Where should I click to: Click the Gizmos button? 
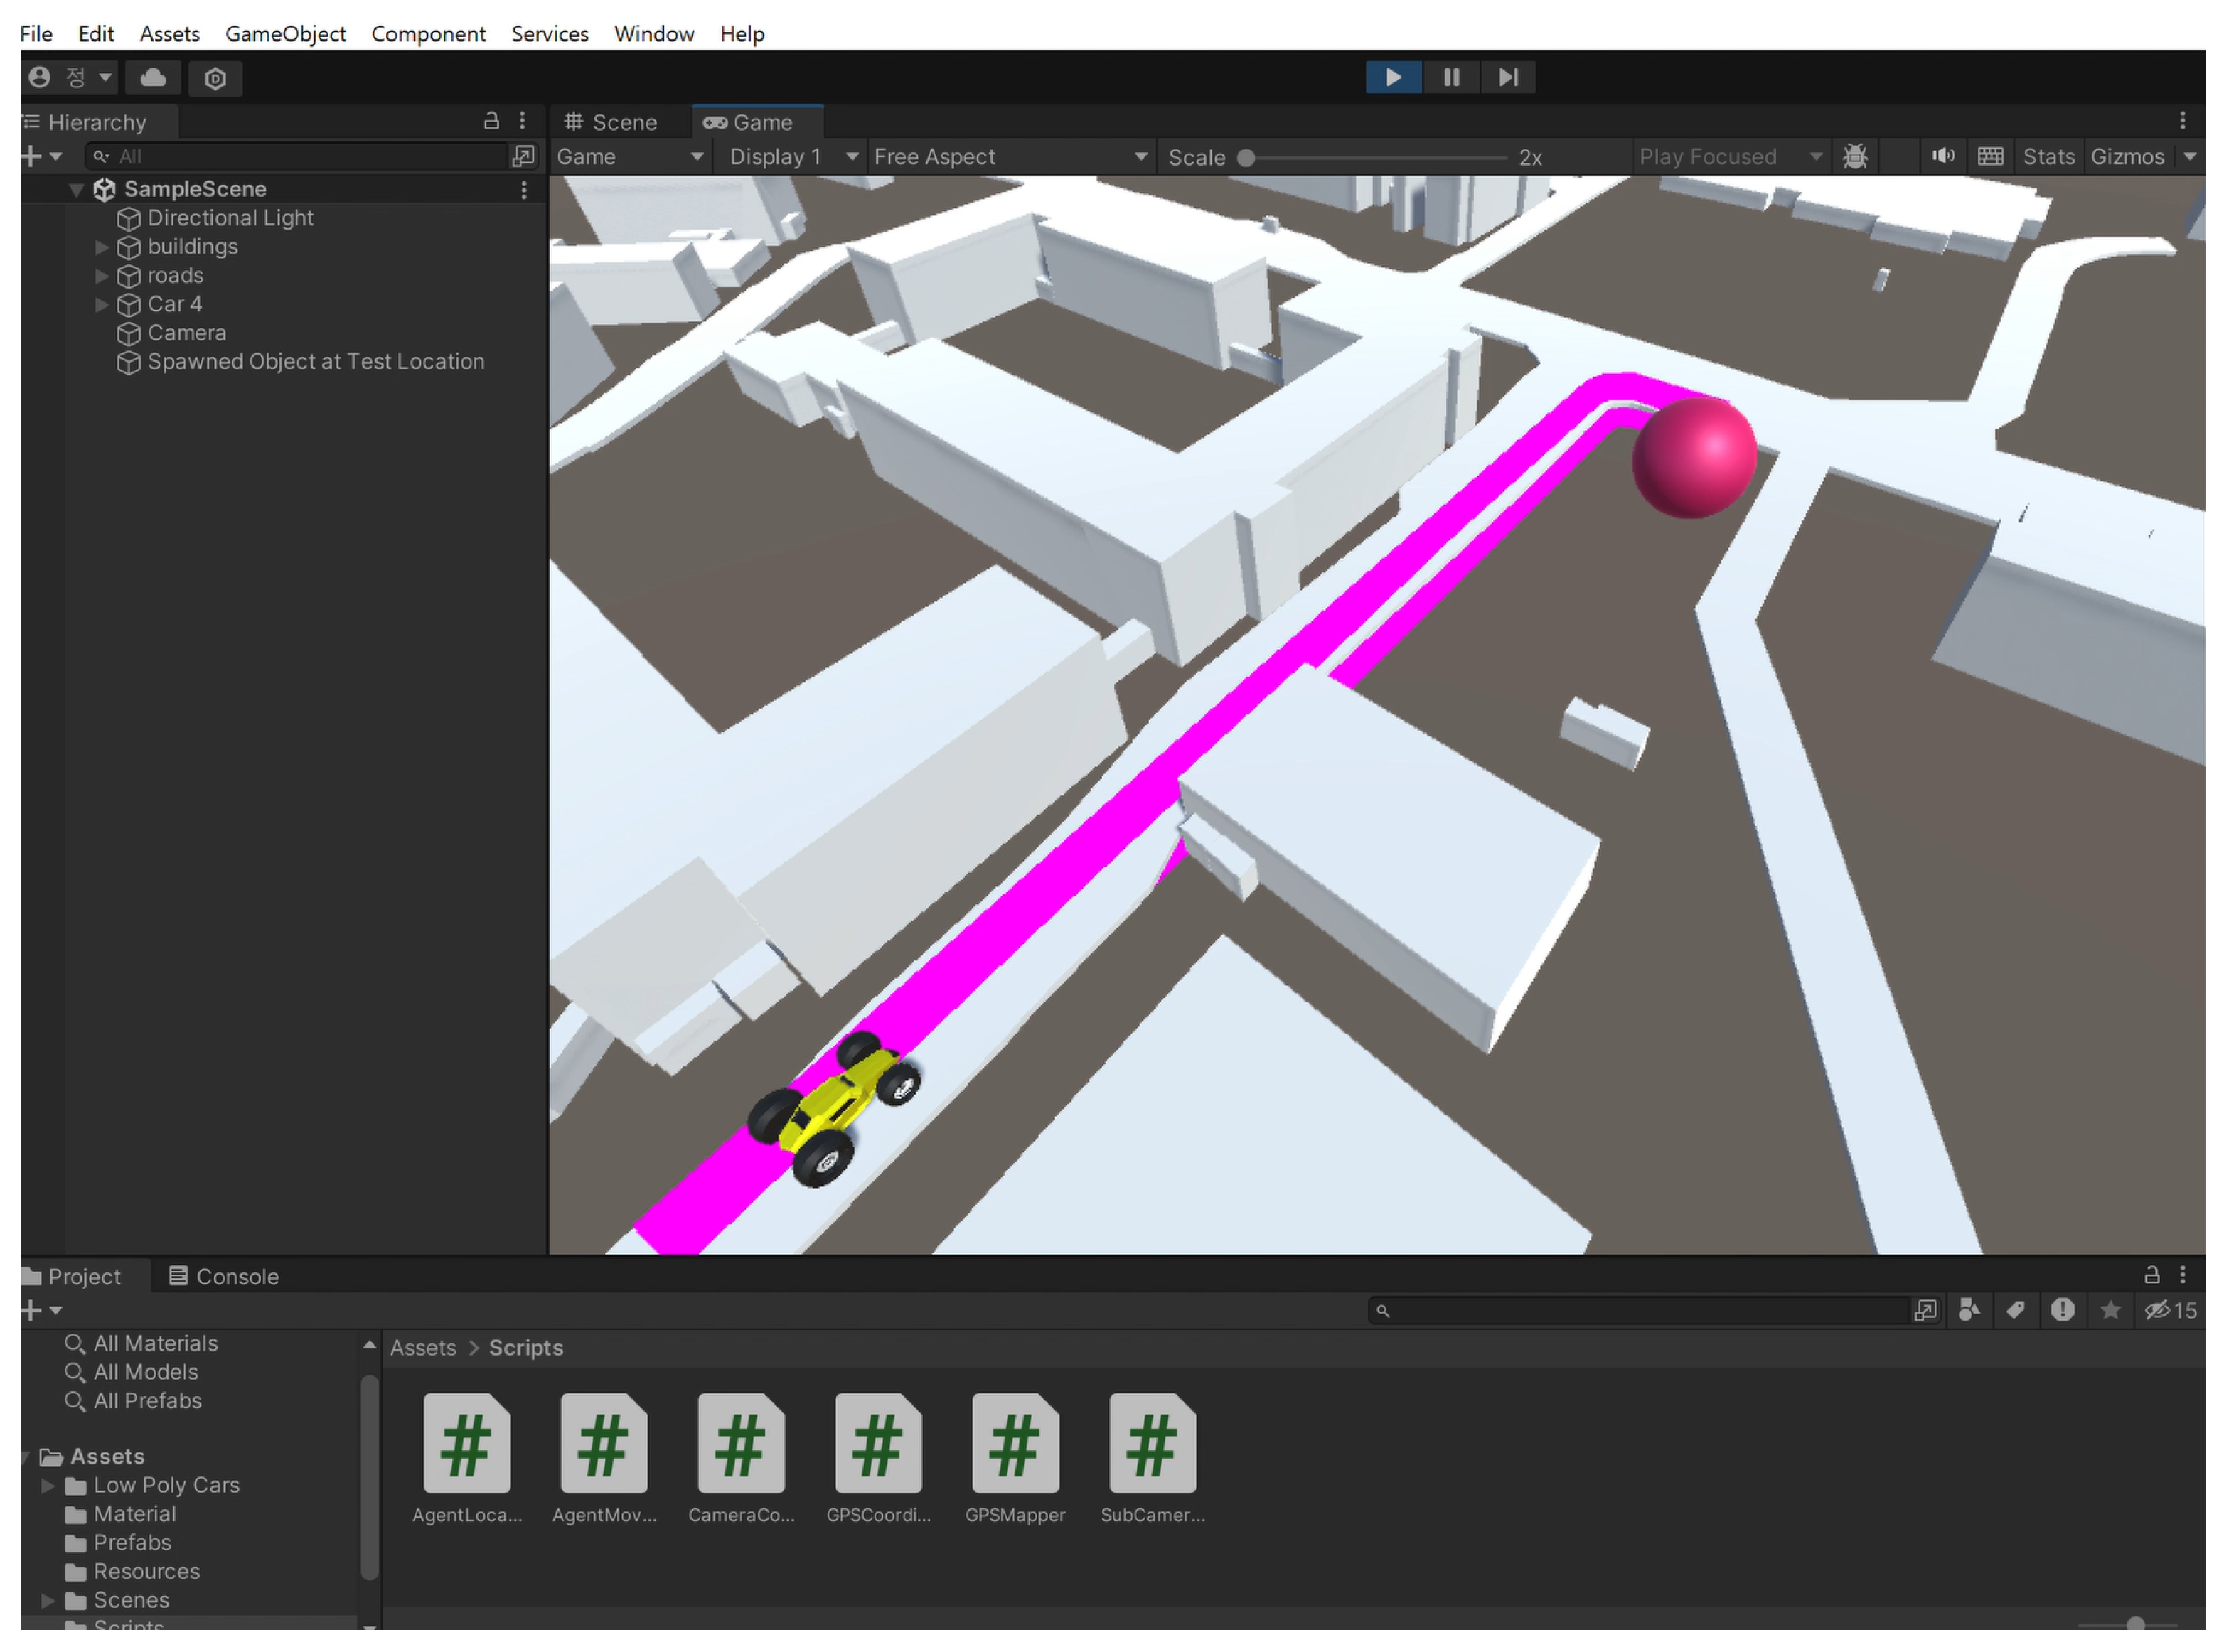click(x=2127, y=156)
